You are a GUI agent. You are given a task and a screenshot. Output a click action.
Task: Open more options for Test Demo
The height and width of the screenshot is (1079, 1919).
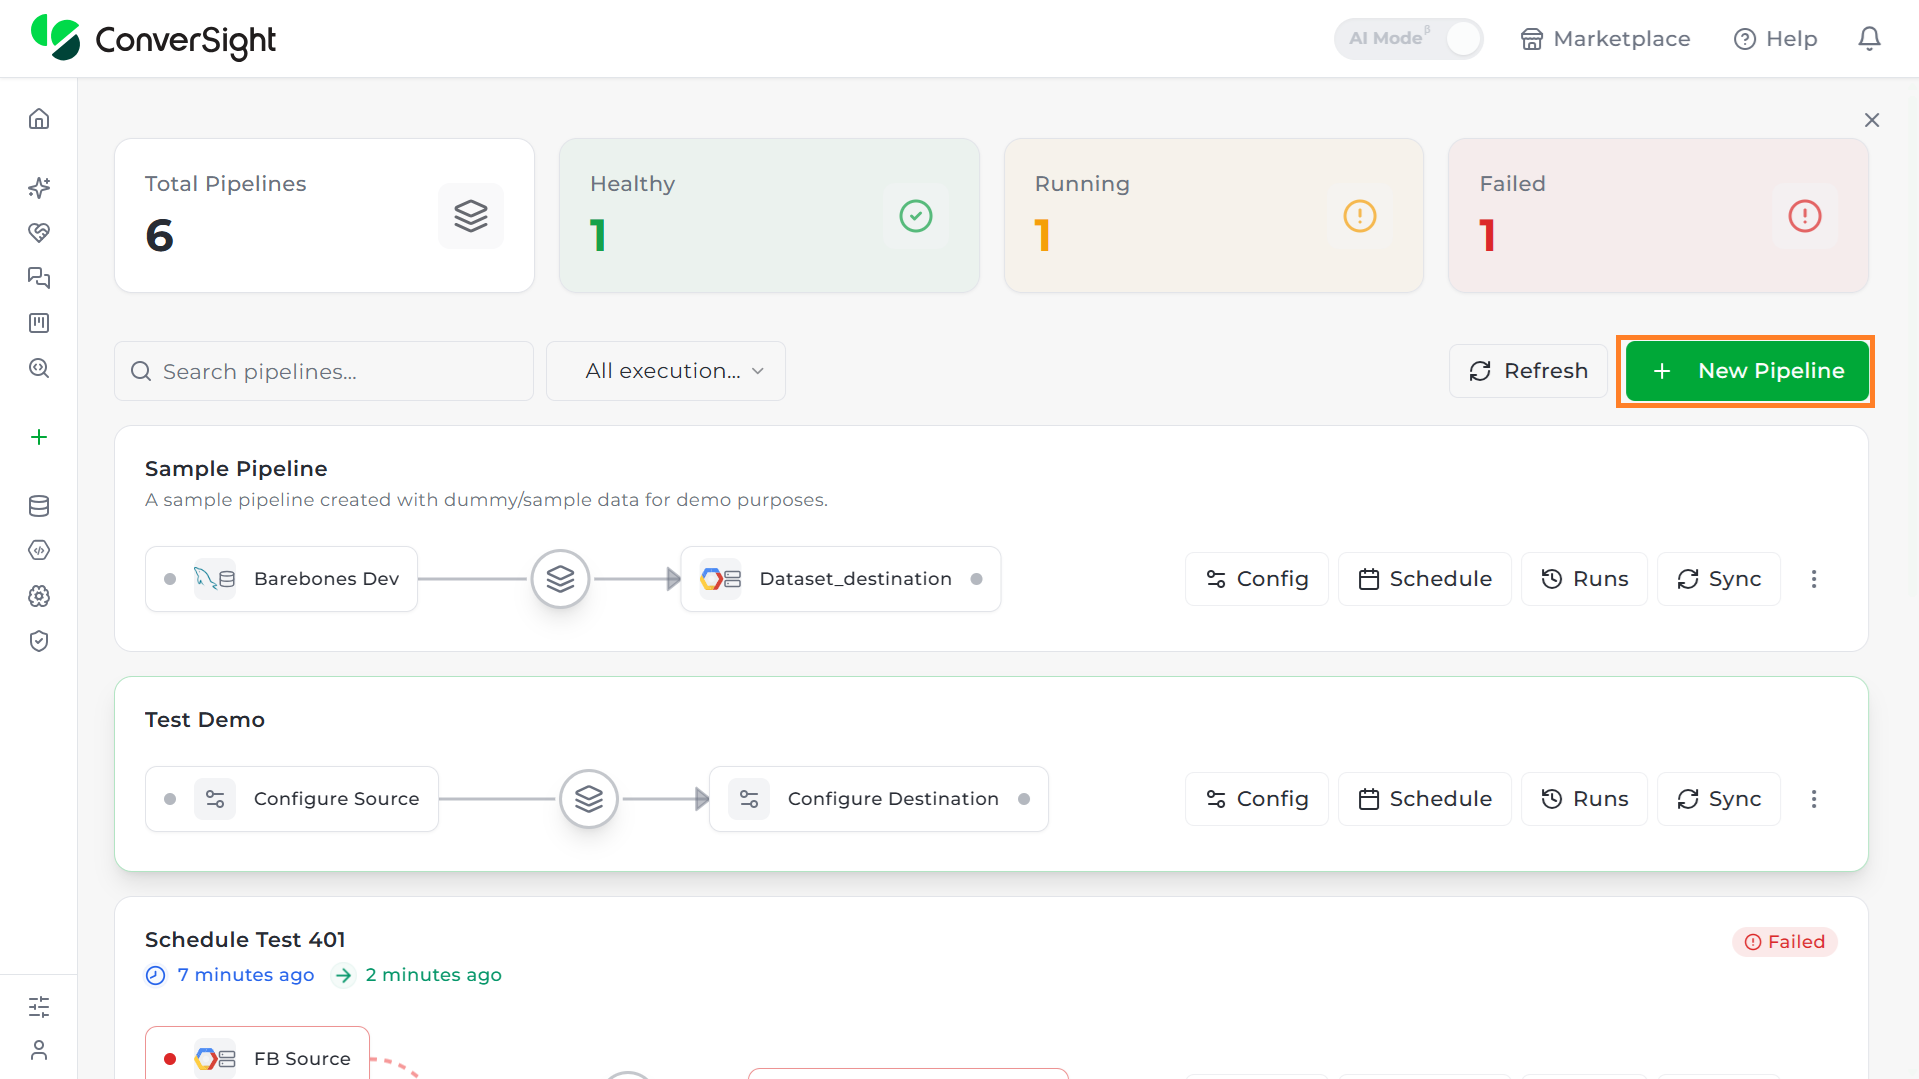point(1814,799)
